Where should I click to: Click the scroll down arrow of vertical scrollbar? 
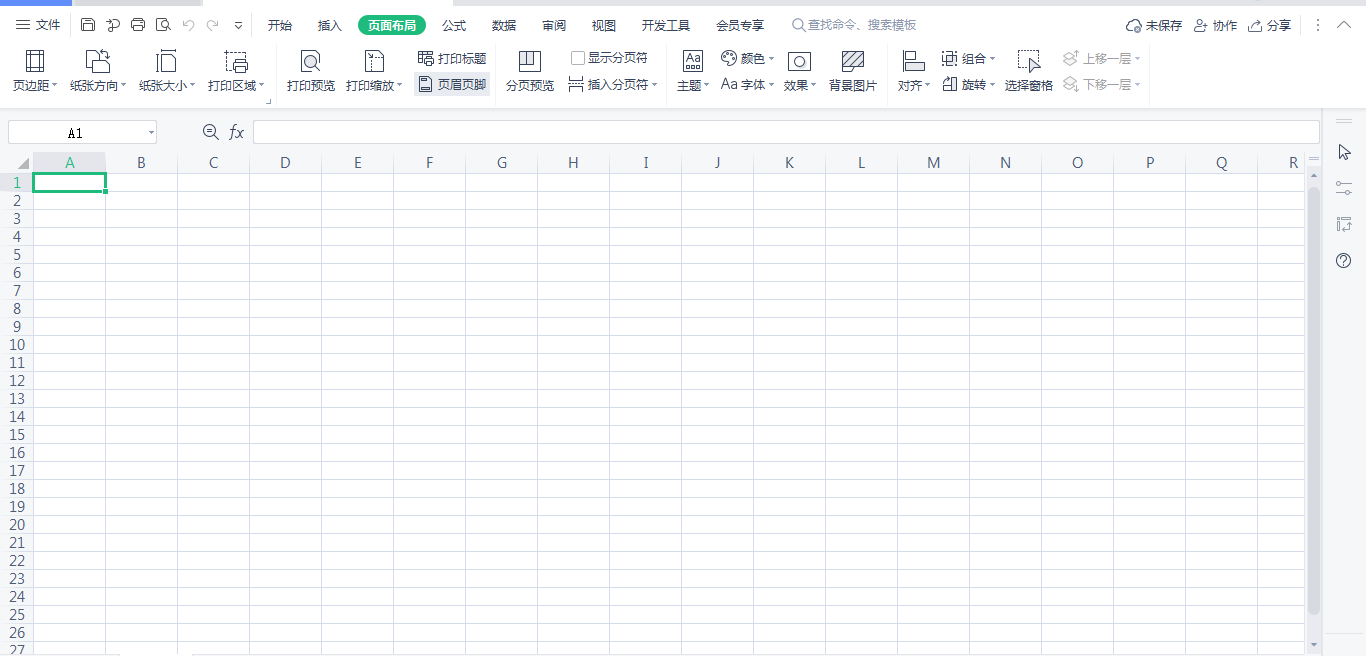[x=1314, y=646]
